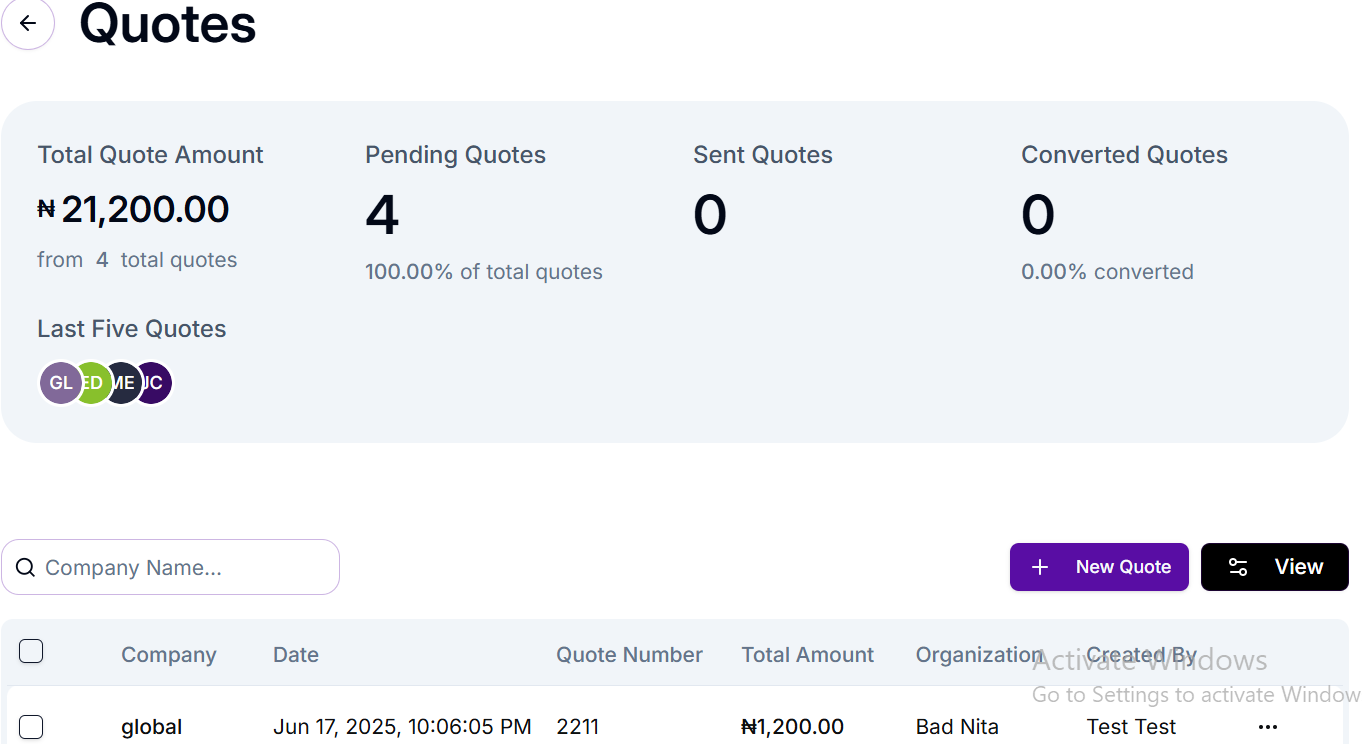
Task: Open the View options dropdown
Action: (1274, 567)
